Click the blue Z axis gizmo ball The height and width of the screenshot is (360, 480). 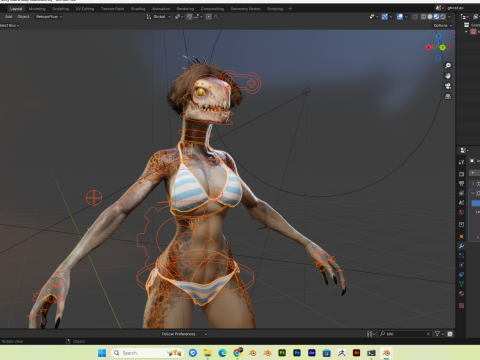[438, 36]
